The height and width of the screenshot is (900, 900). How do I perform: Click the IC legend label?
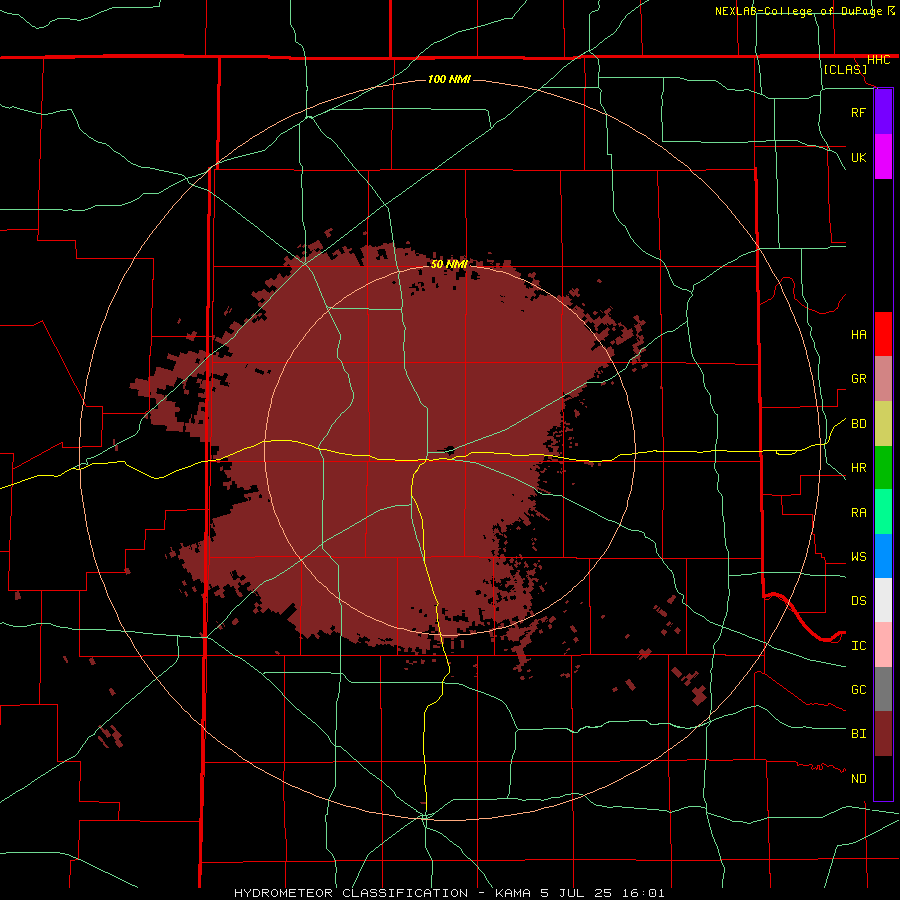point(858,646)
